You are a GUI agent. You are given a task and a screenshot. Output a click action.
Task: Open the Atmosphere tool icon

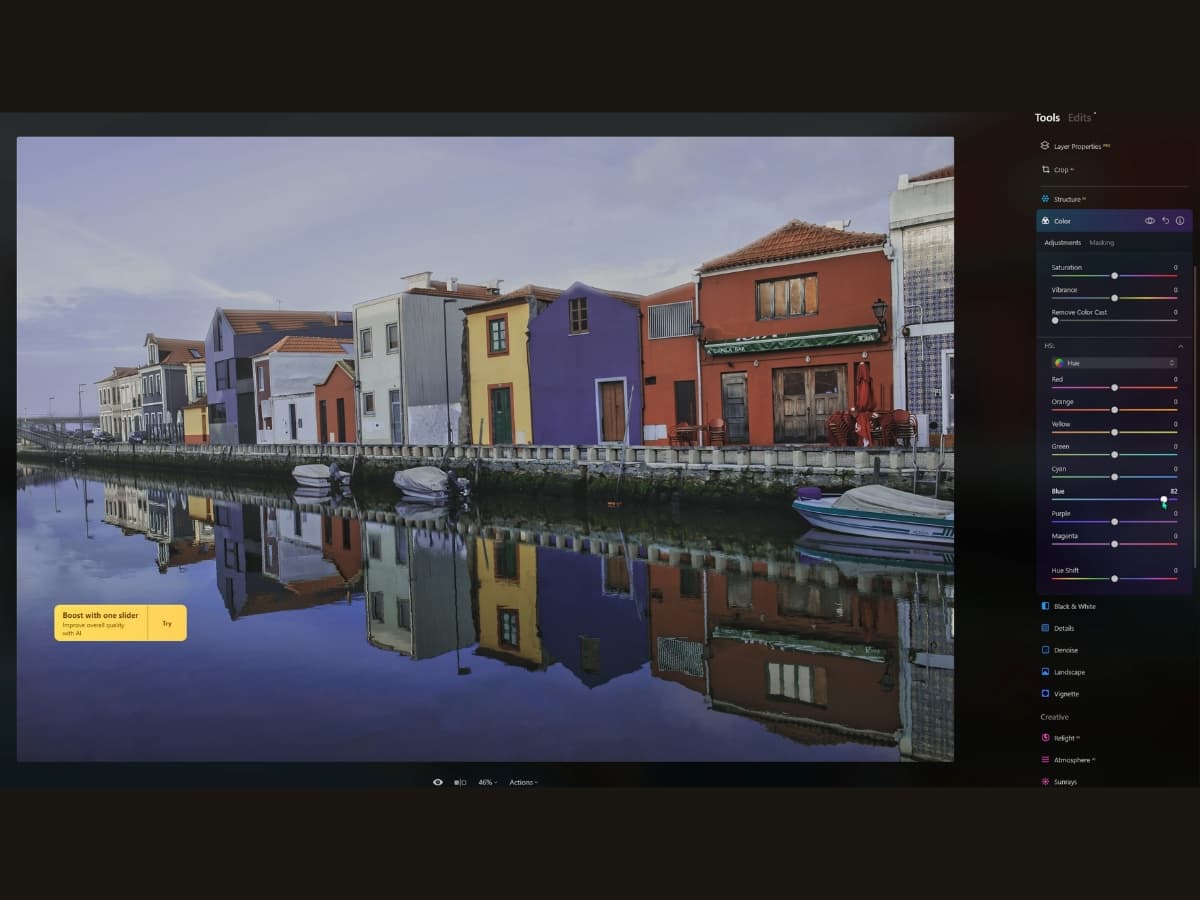pos(1045,760)
